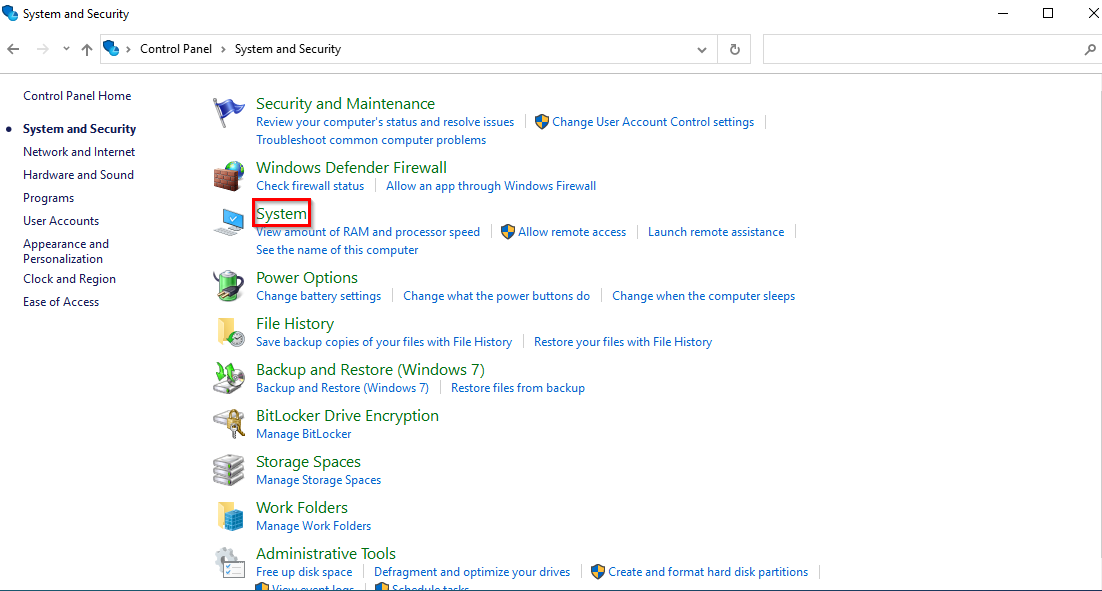Click Allow remote access link

(572, 232)
